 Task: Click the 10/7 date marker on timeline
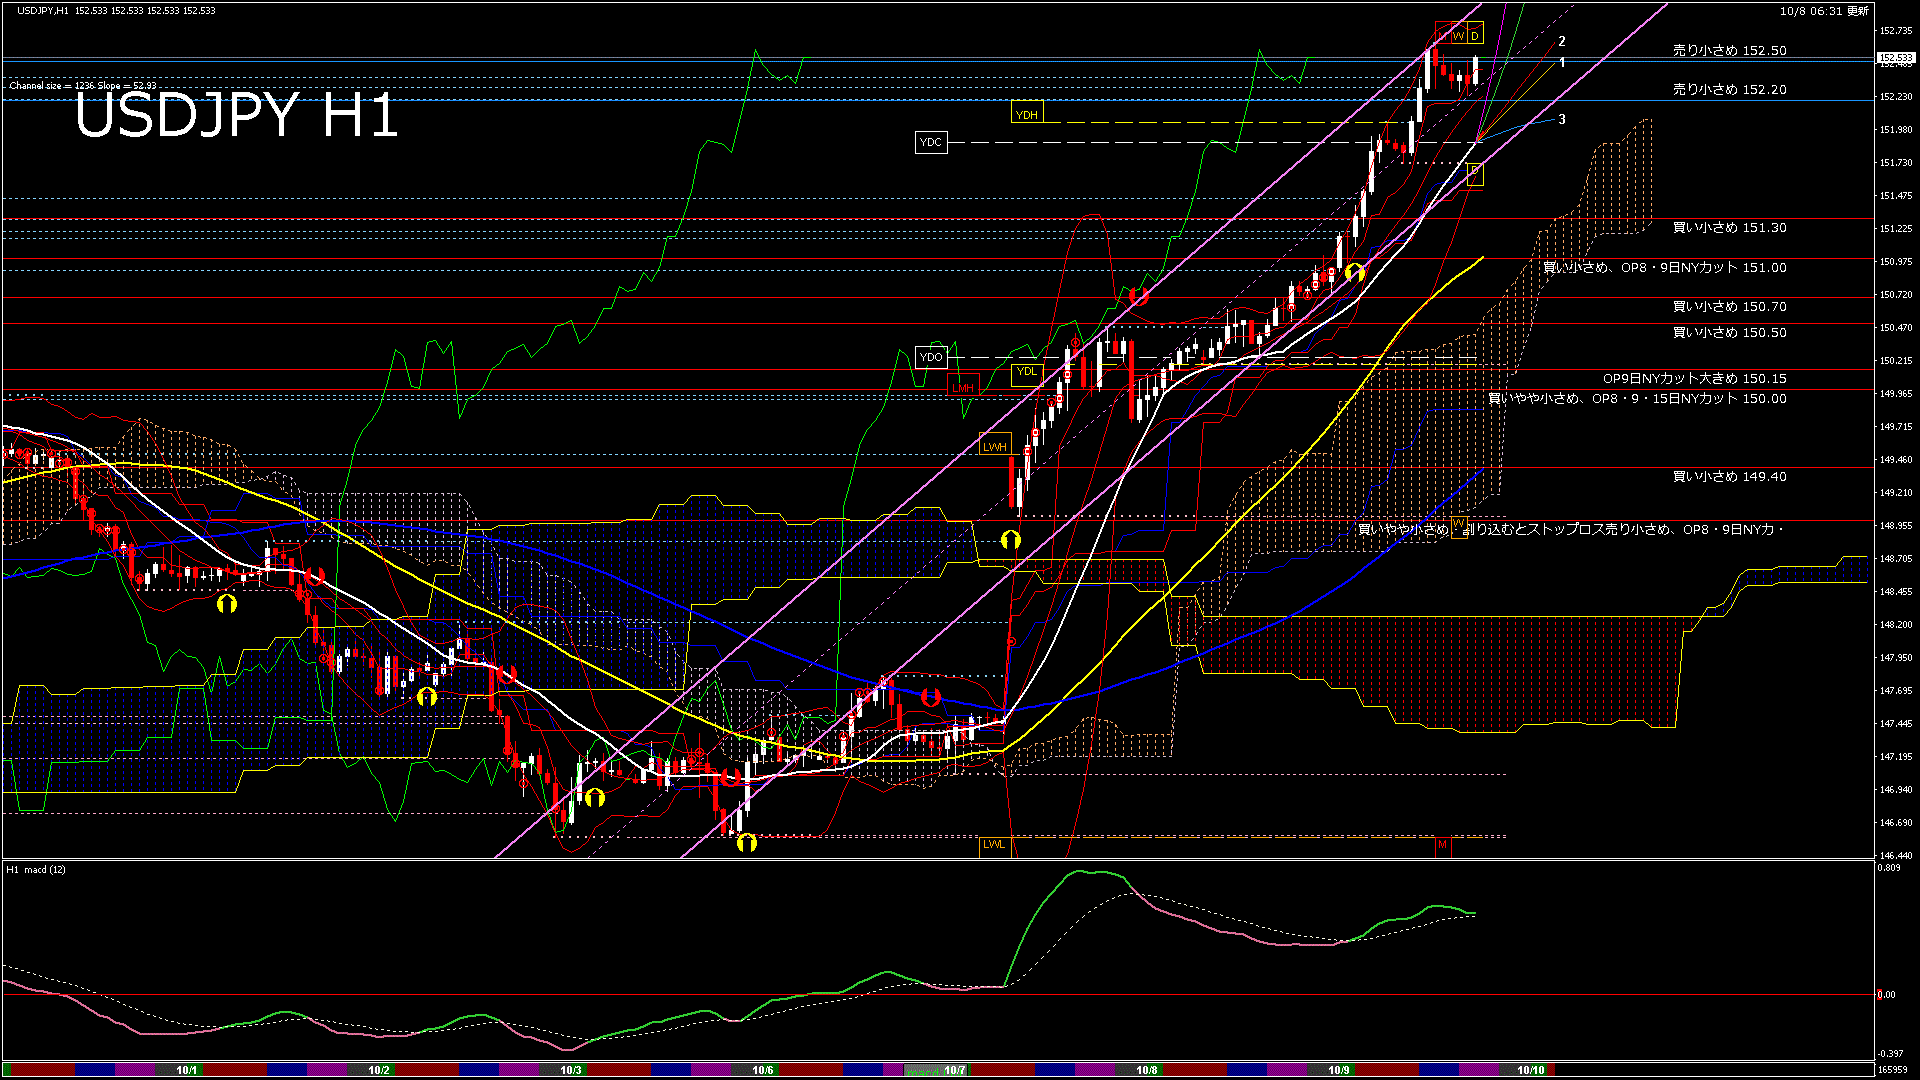coord(954,1070)
